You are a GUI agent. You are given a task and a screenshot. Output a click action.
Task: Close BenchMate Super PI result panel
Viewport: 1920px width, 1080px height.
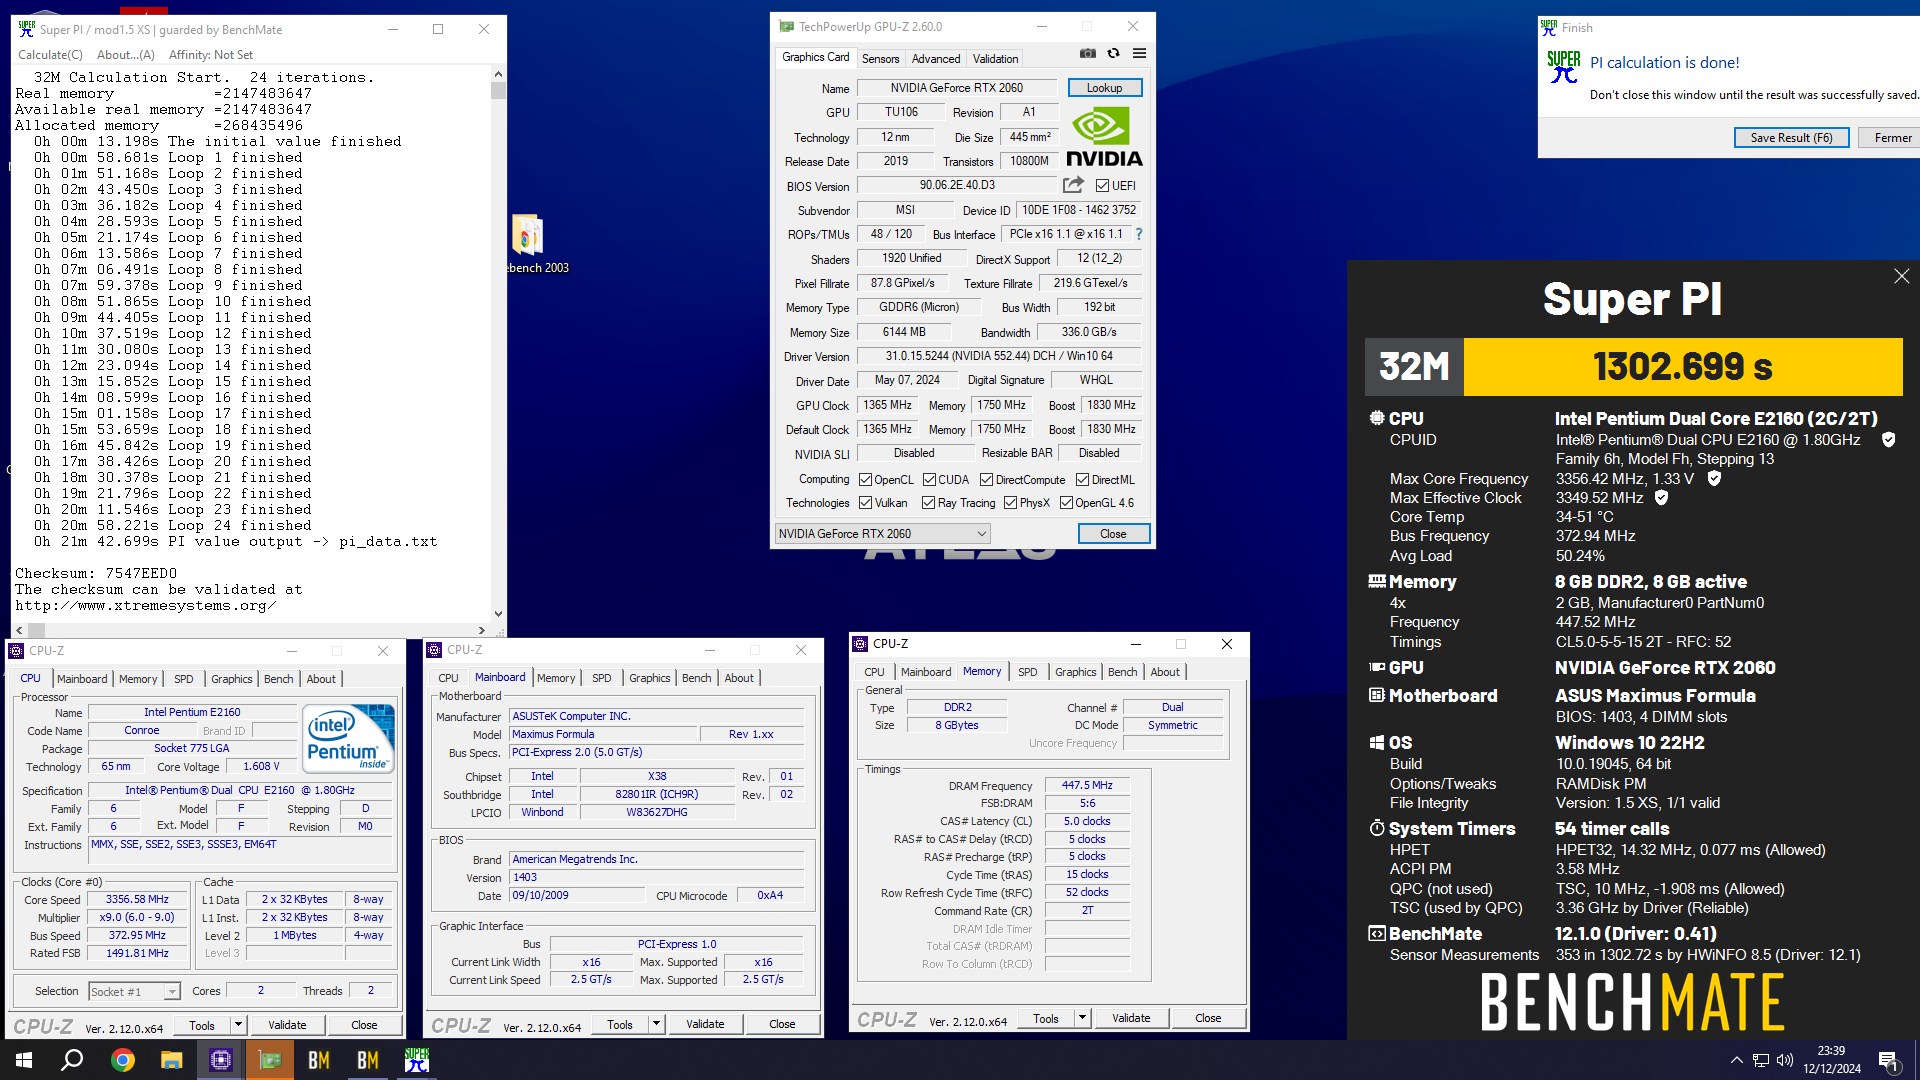(1901, 276)
